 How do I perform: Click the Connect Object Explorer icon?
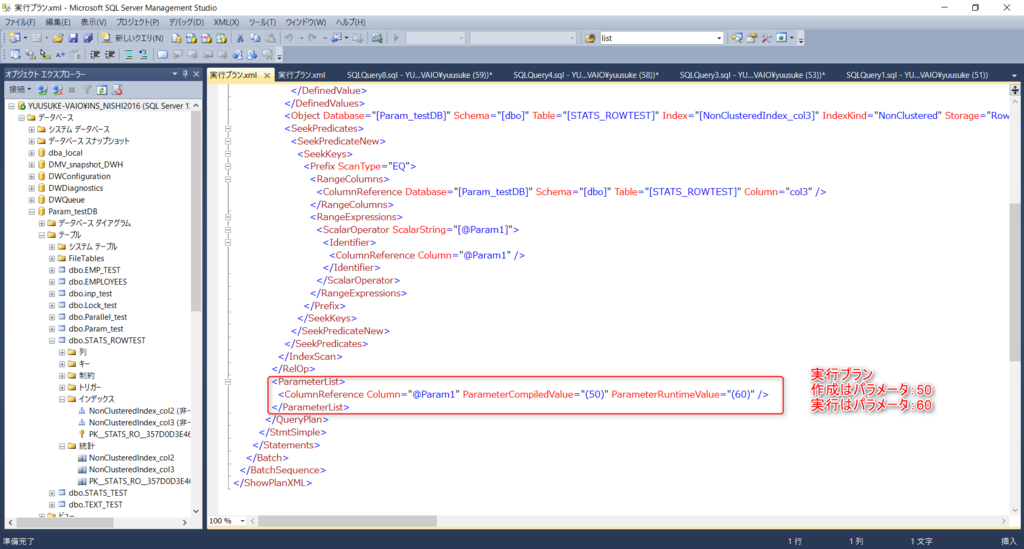[42, 90]
